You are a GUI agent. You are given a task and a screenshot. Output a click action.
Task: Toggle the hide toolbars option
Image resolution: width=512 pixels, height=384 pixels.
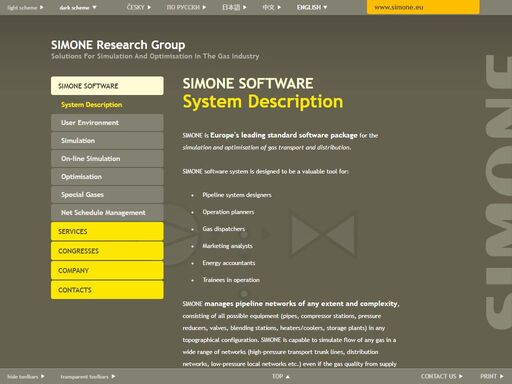click(x=26, y=377)
